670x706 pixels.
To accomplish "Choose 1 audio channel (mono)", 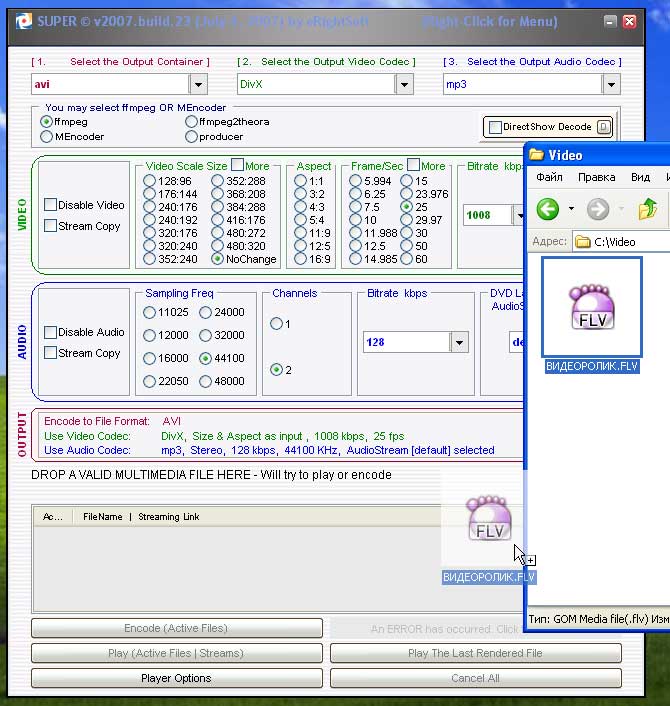I will [x=276, y=324].
